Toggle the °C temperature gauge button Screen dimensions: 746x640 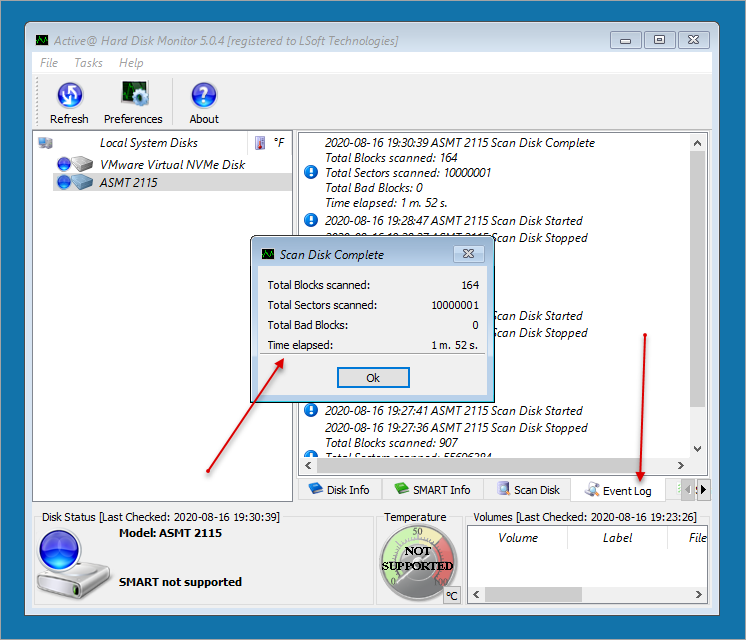pos(452,595)
